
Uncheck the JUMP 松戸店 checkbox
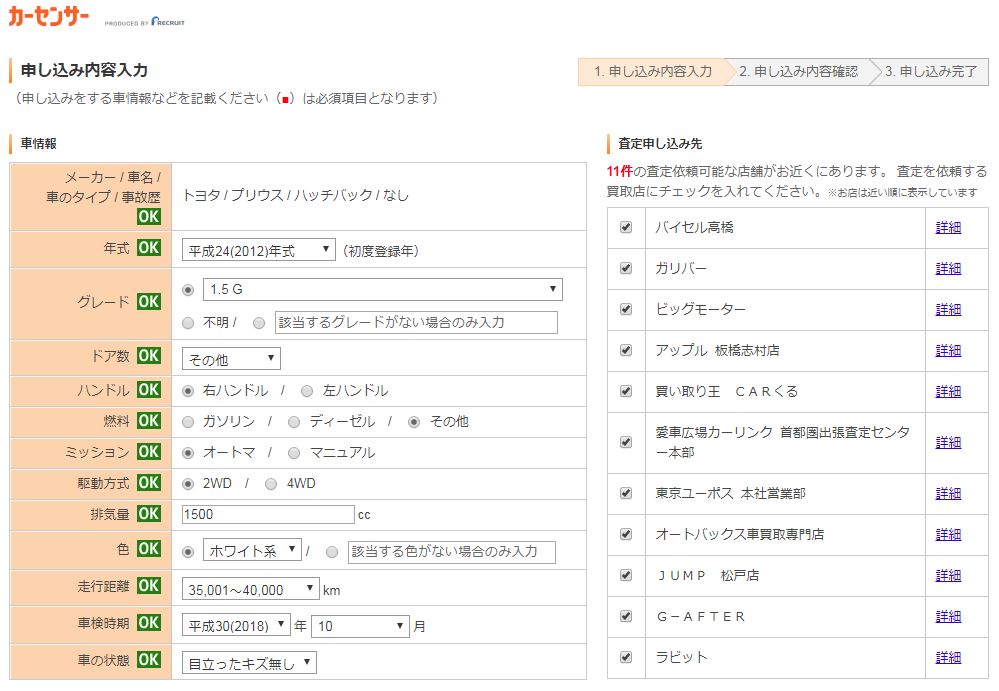(x=626, y=575)
